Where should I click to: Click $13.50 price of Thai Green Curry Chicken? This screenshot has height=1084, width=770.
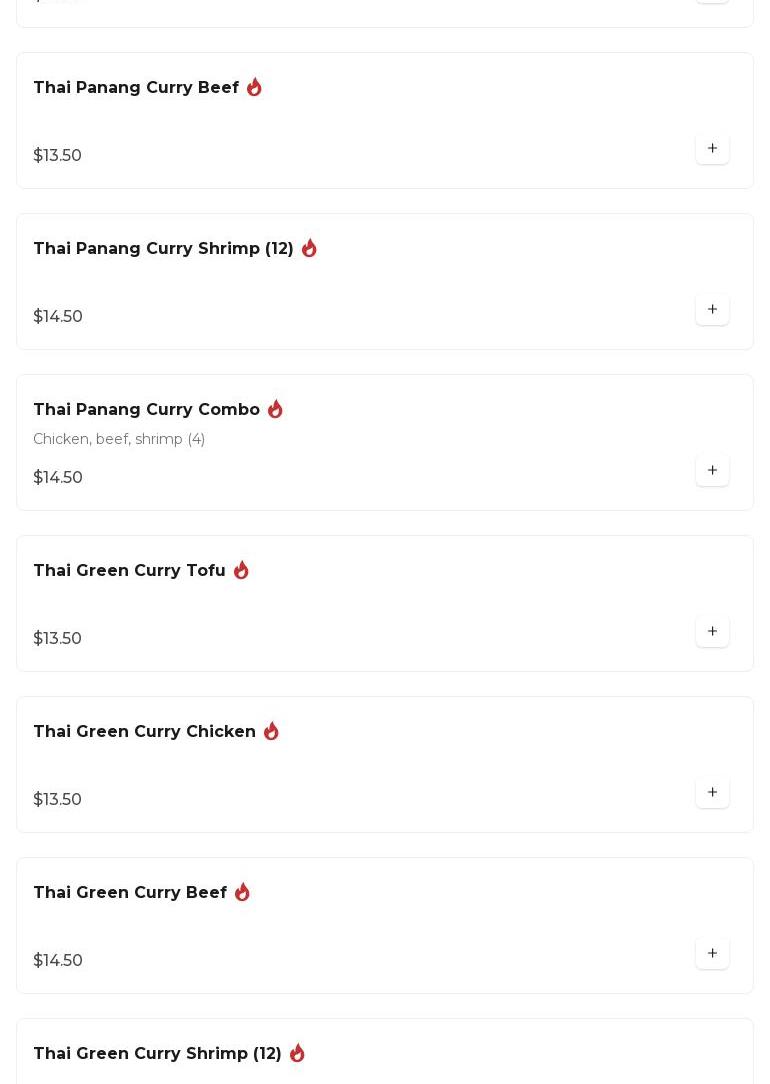(x=58, y=800)
